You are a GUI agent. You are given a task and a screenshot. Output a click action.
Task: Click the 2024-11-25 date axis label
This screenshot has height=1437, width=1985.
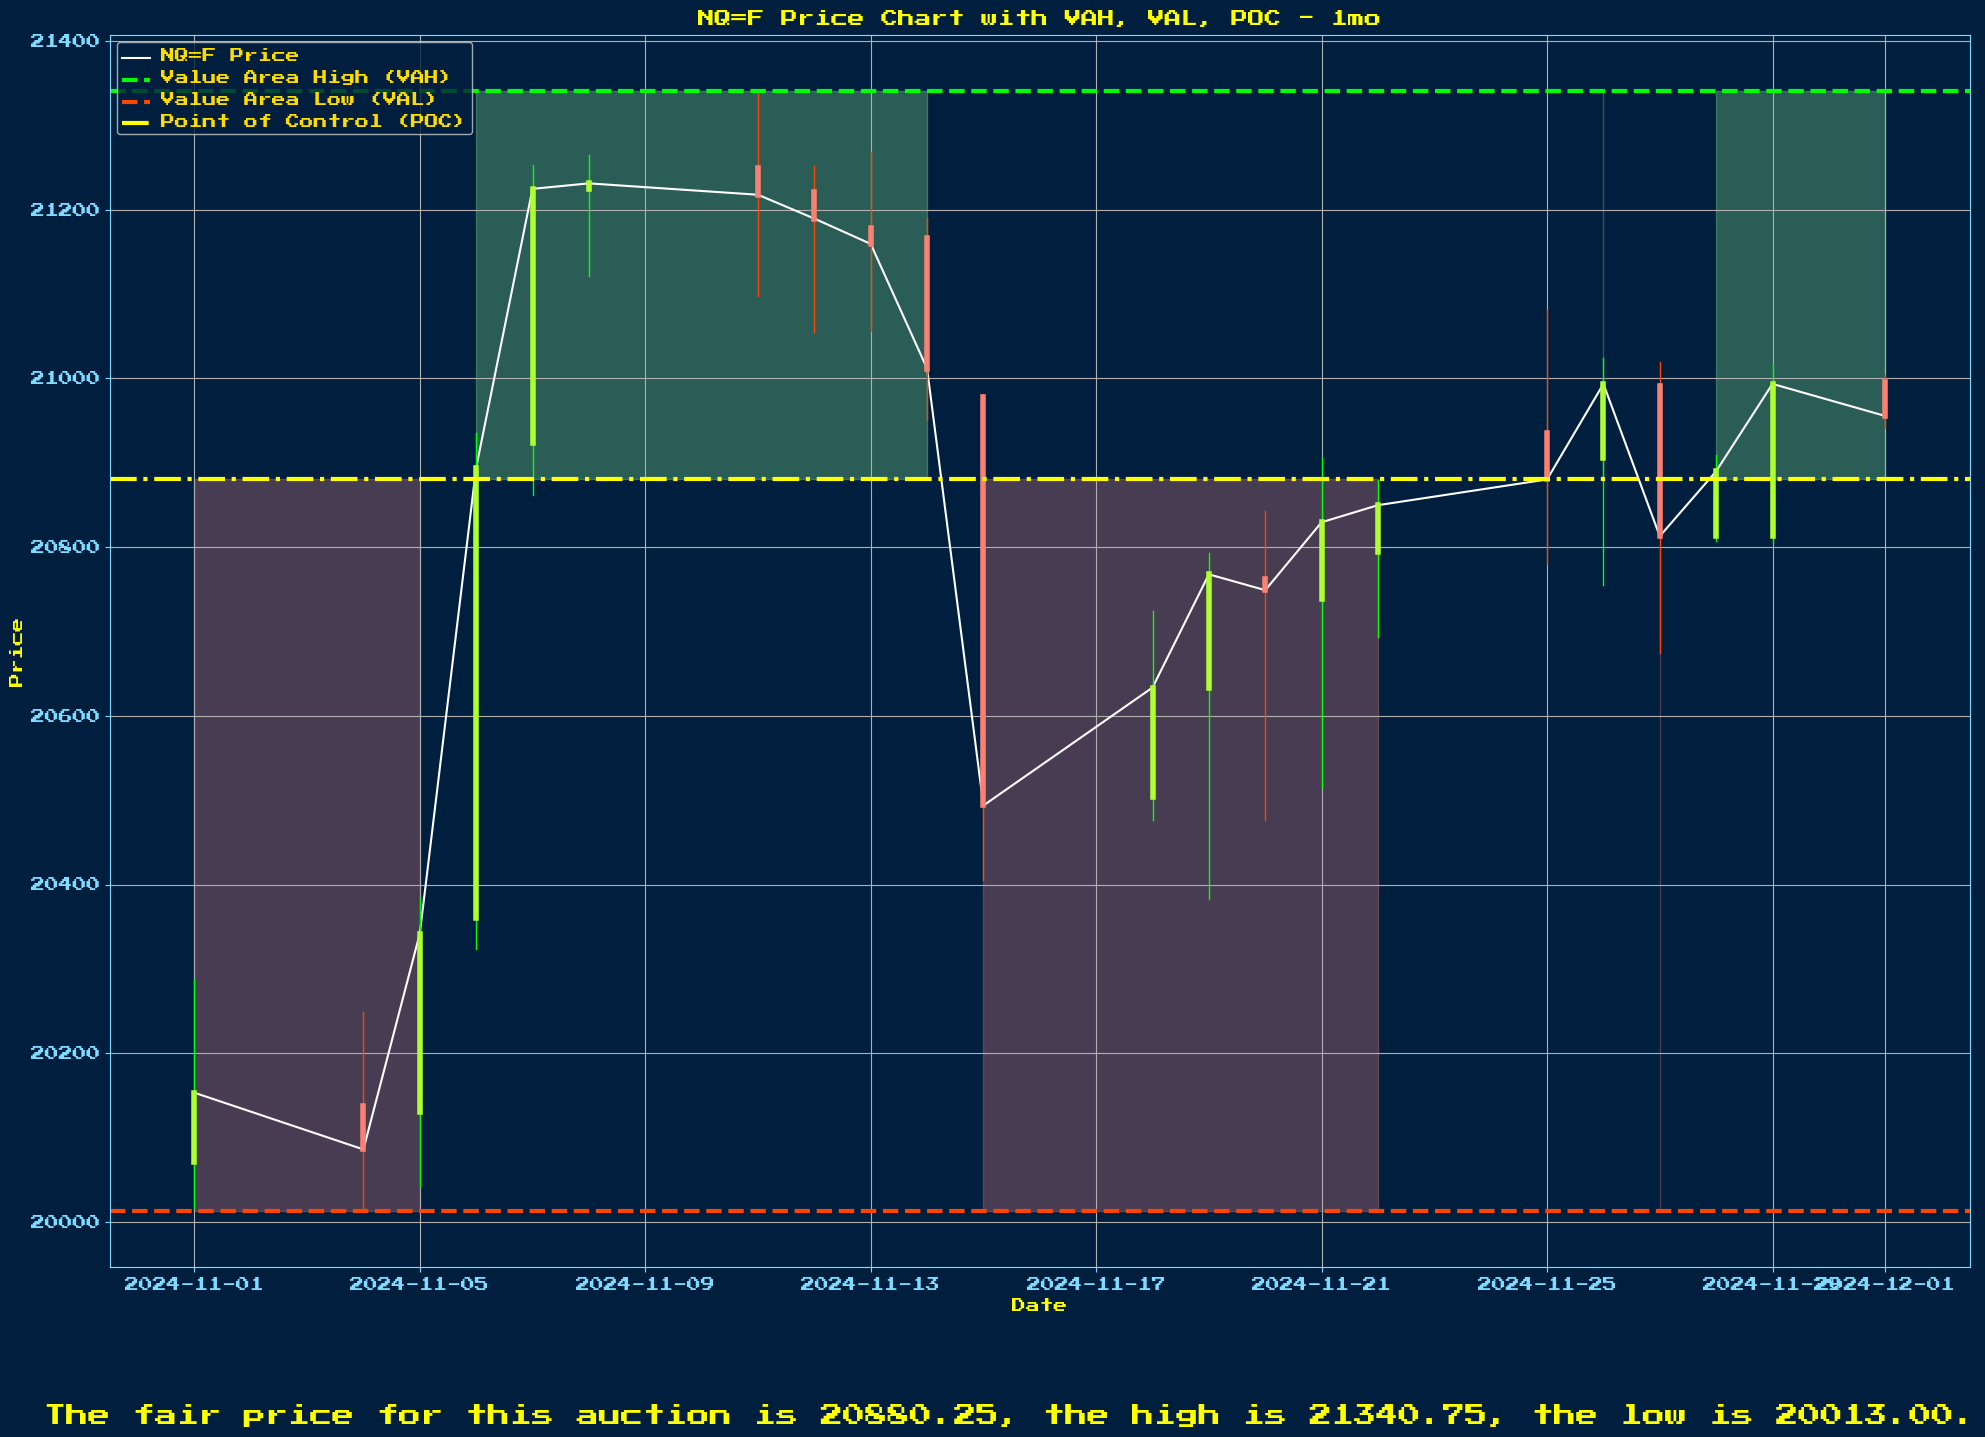[x=1546, y=1284]
